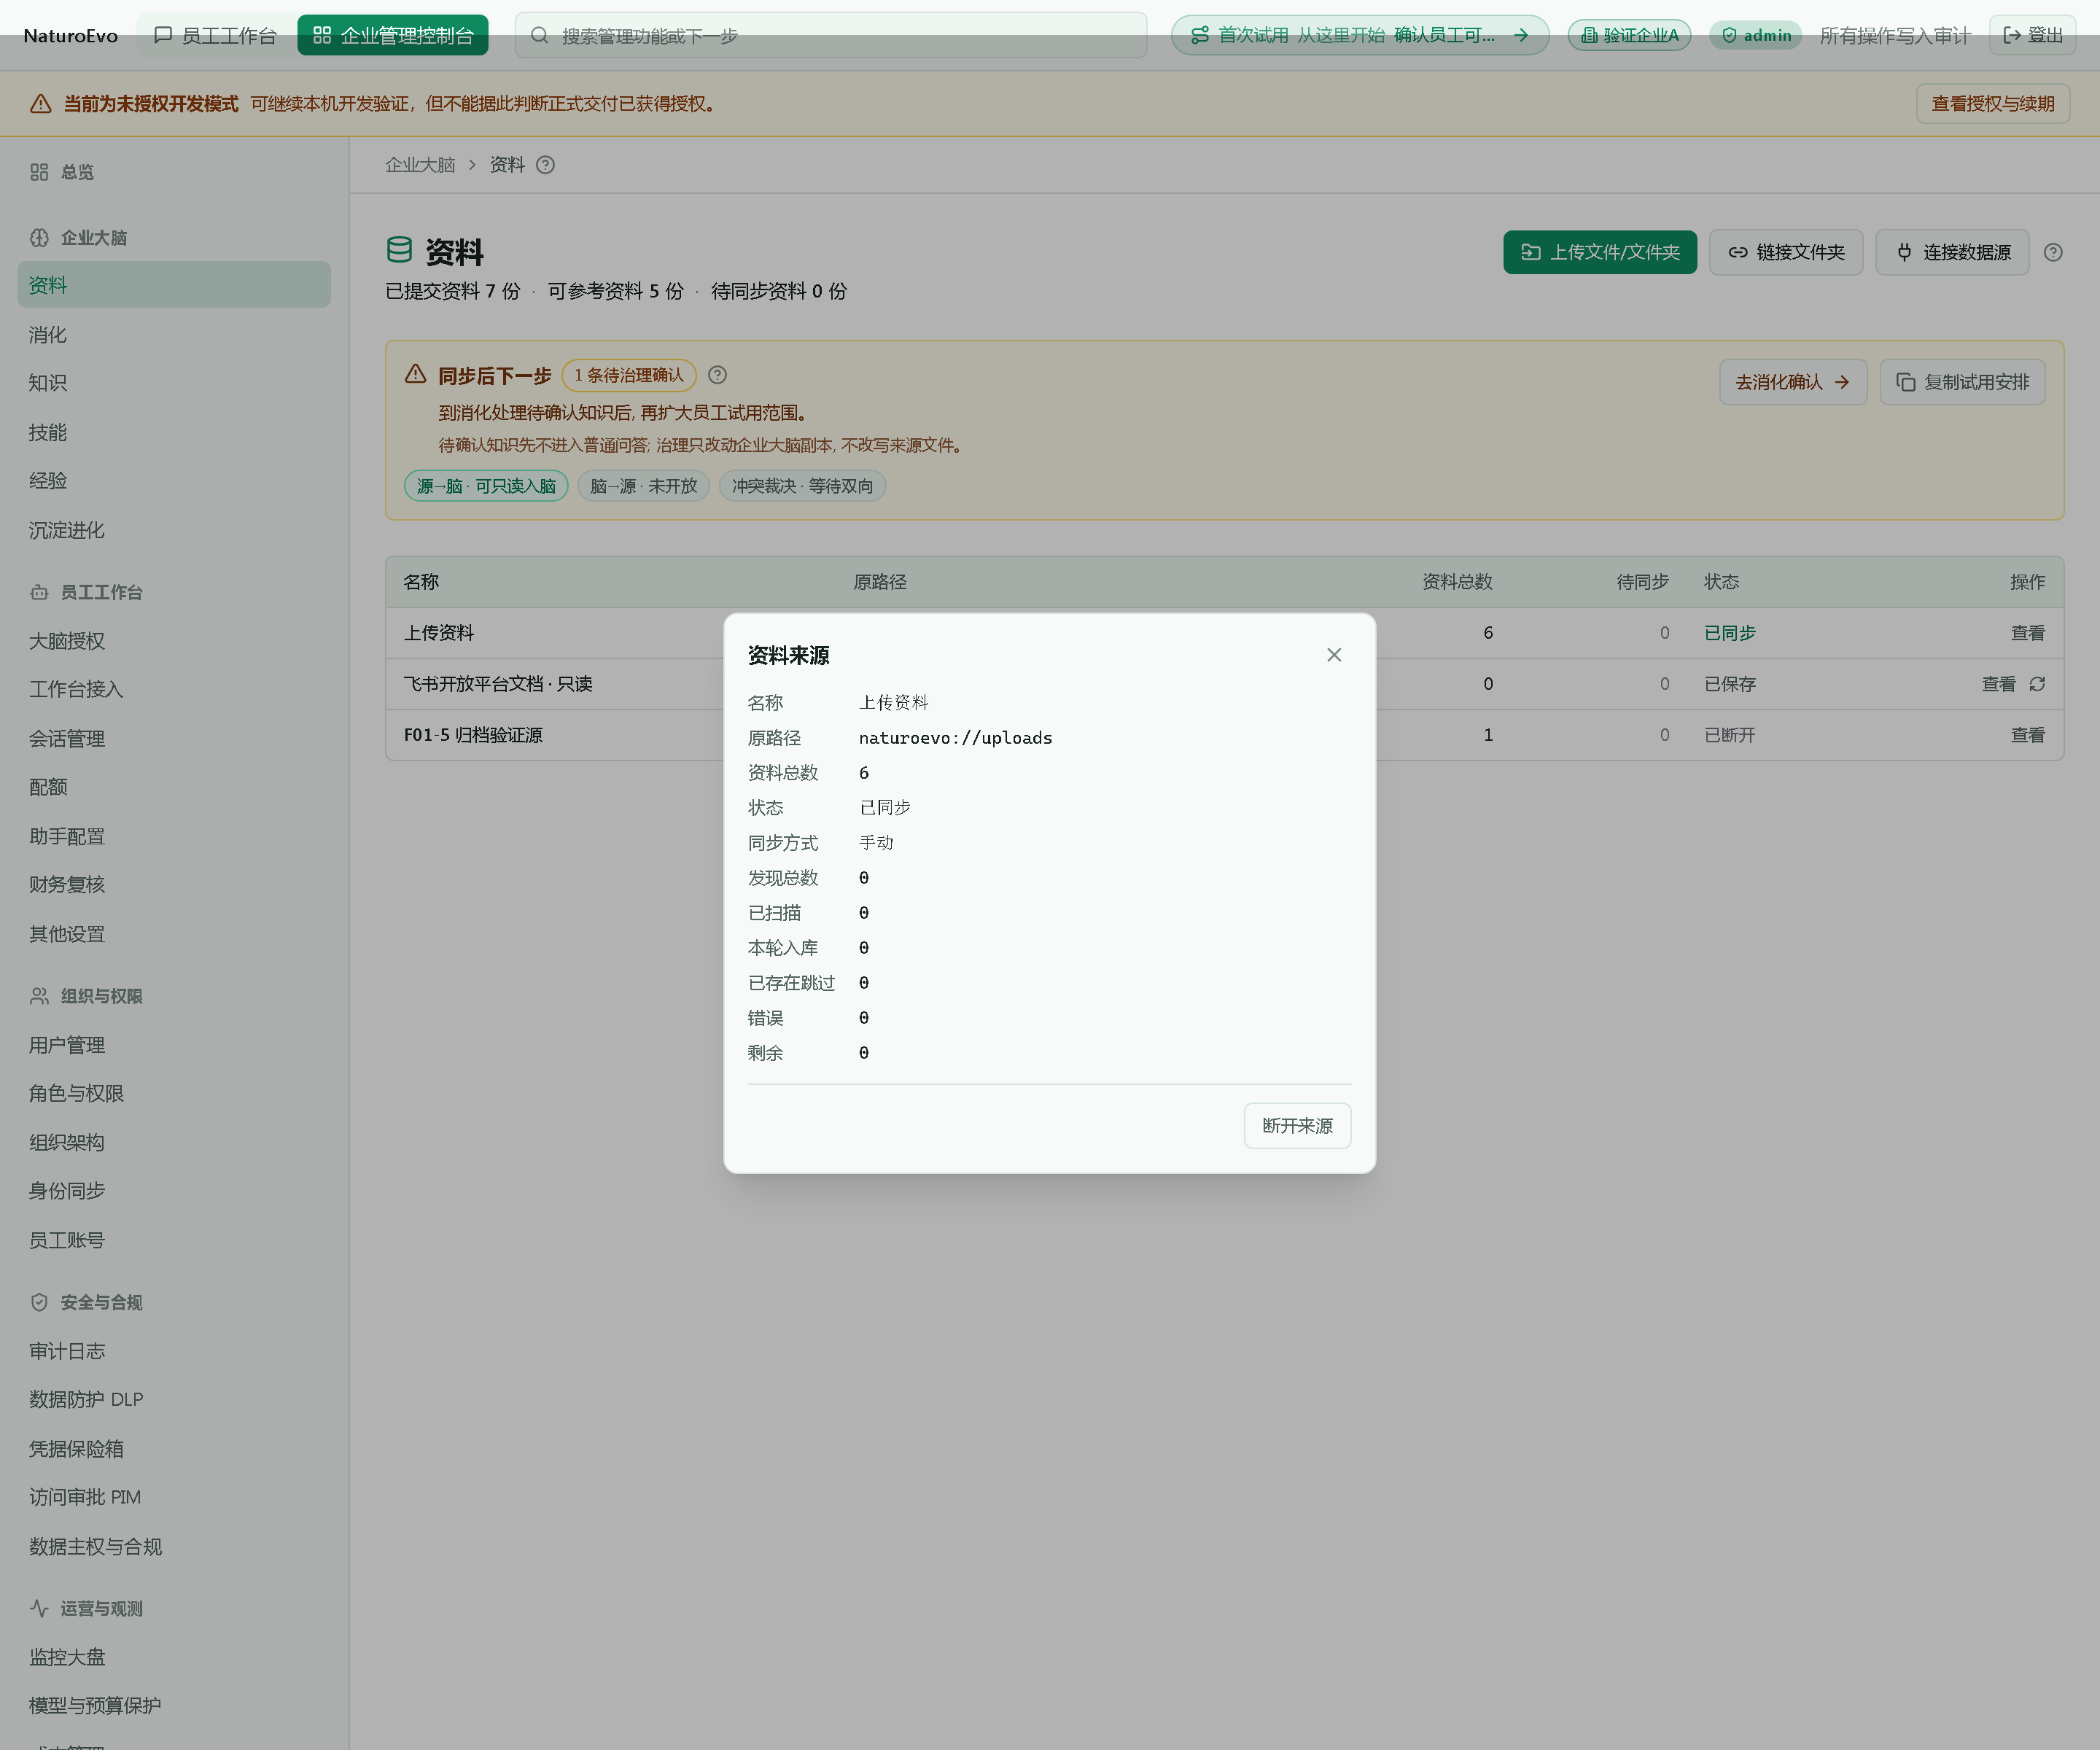The image size is (2100, 1750).
Task: Click the 组织与权限 section people icon
Action: 39,996
